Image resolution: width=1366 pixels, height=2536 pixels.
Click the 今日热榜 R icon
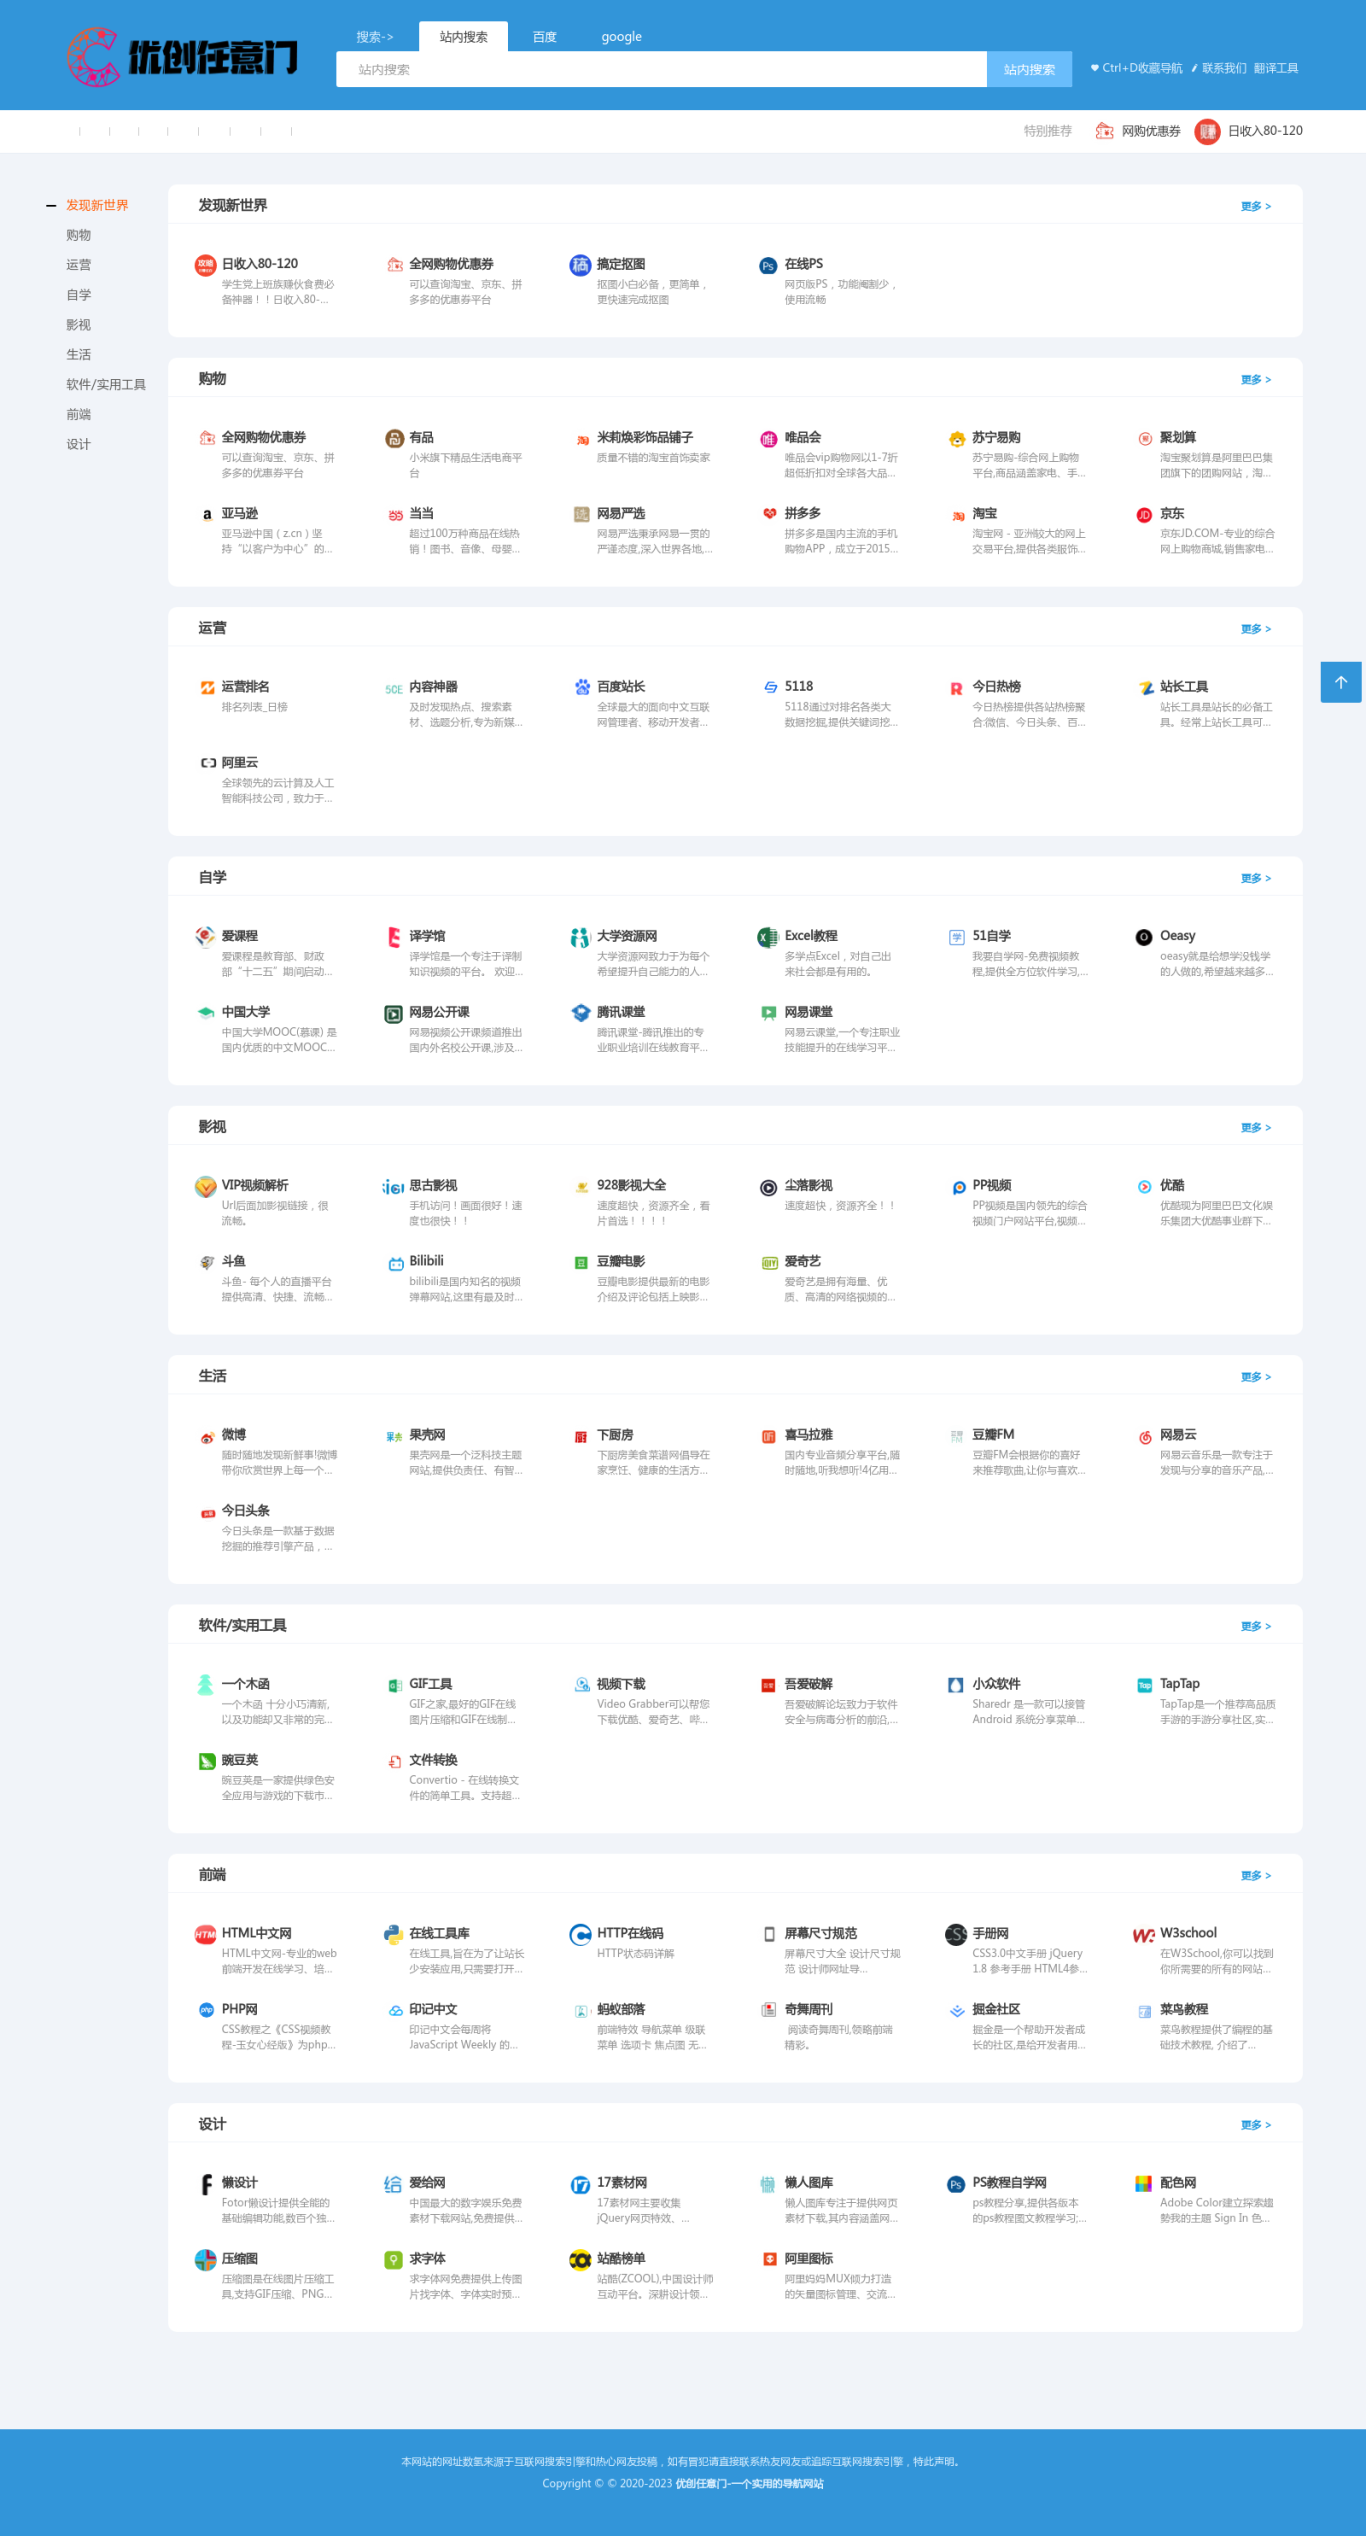click(x=956, y=688)
